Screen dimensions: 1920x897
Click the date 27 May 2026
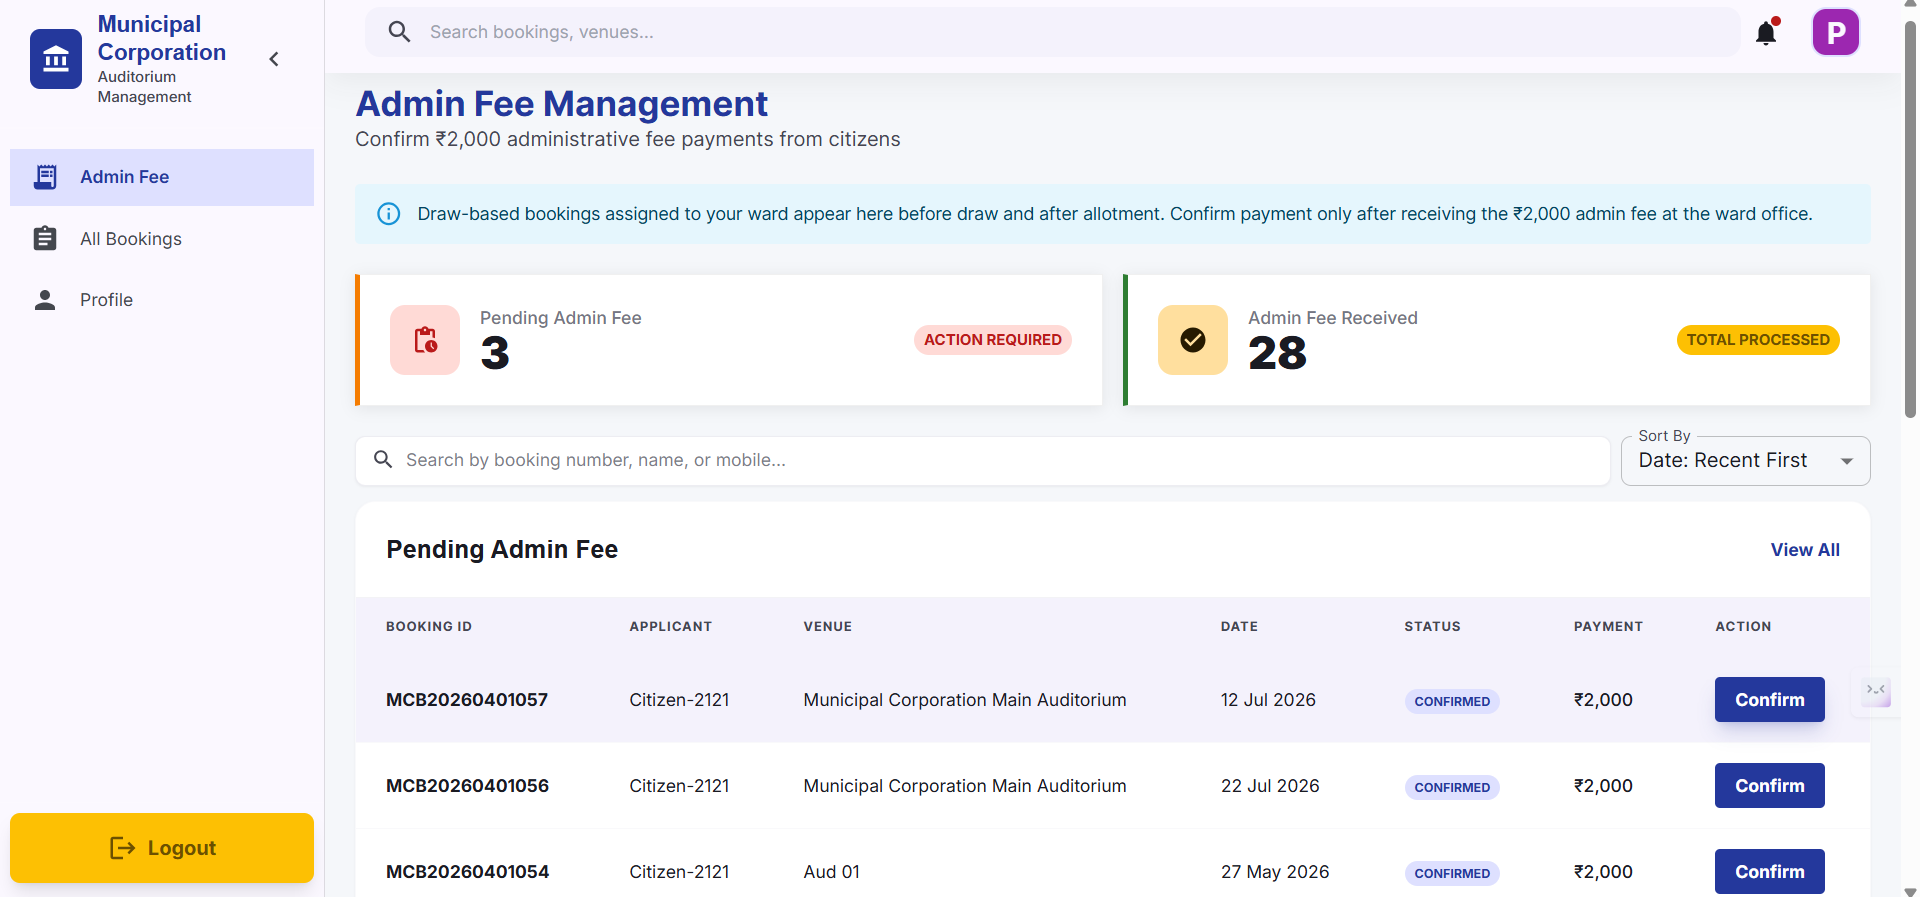click(1275, 872)
